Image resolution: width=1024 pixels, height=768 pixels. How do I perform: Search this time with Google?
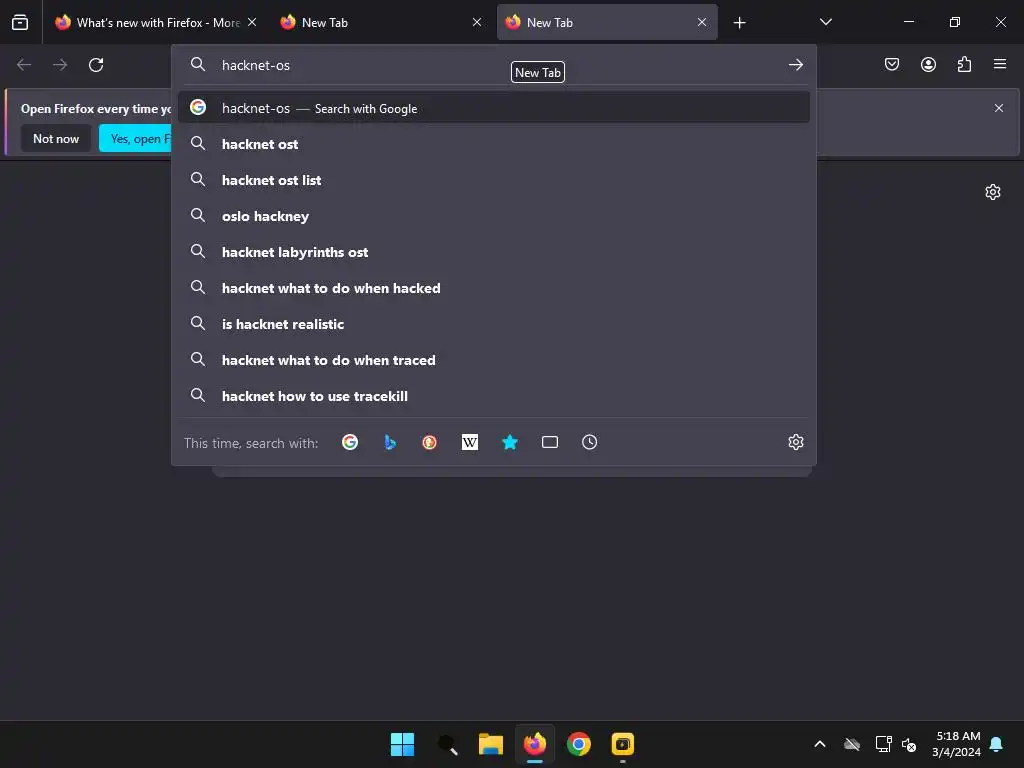click(x=350, y=442)
